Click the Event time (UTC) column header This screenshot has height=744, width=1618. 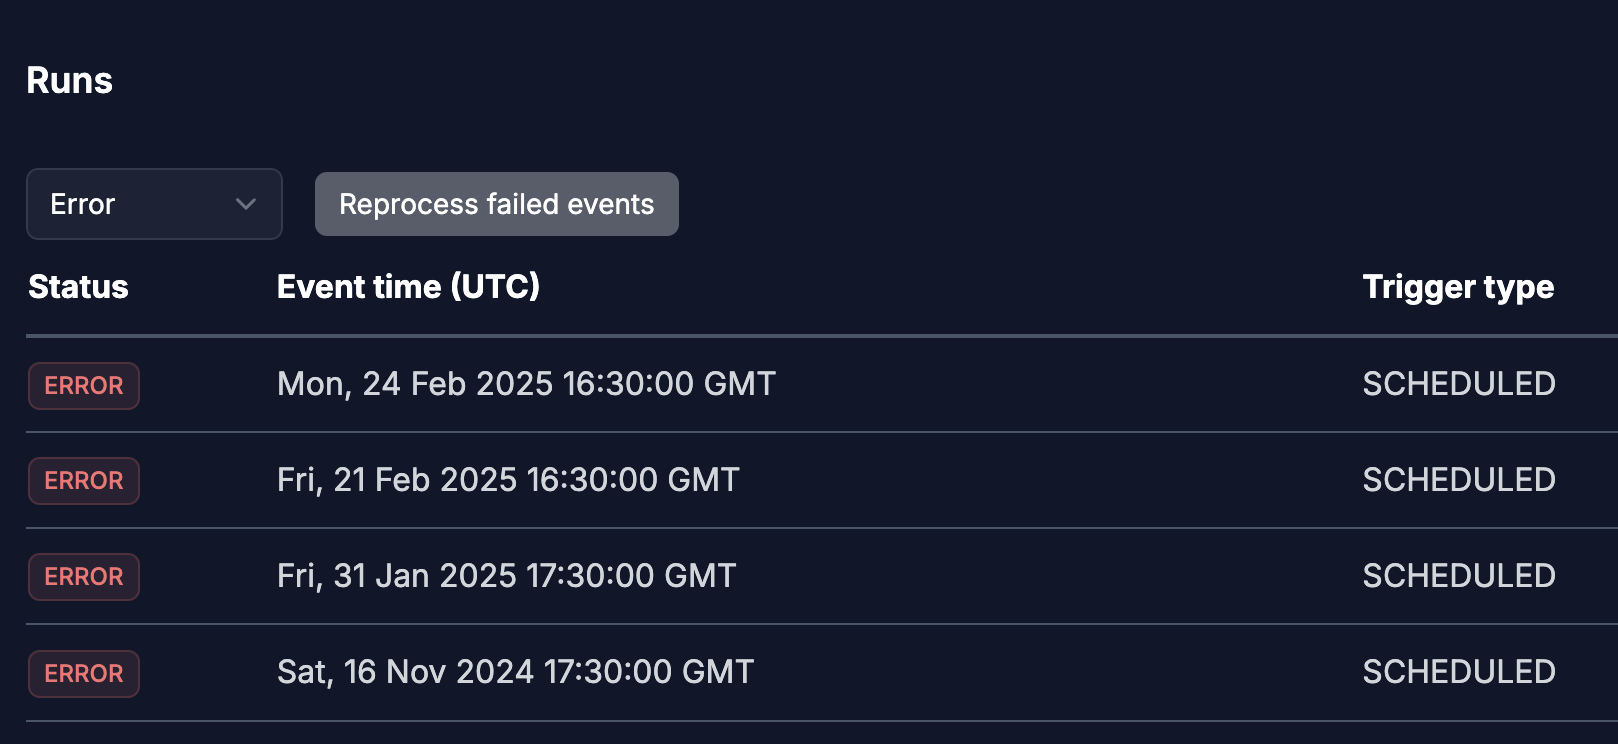pyautogui.click(x=408, y=287)
